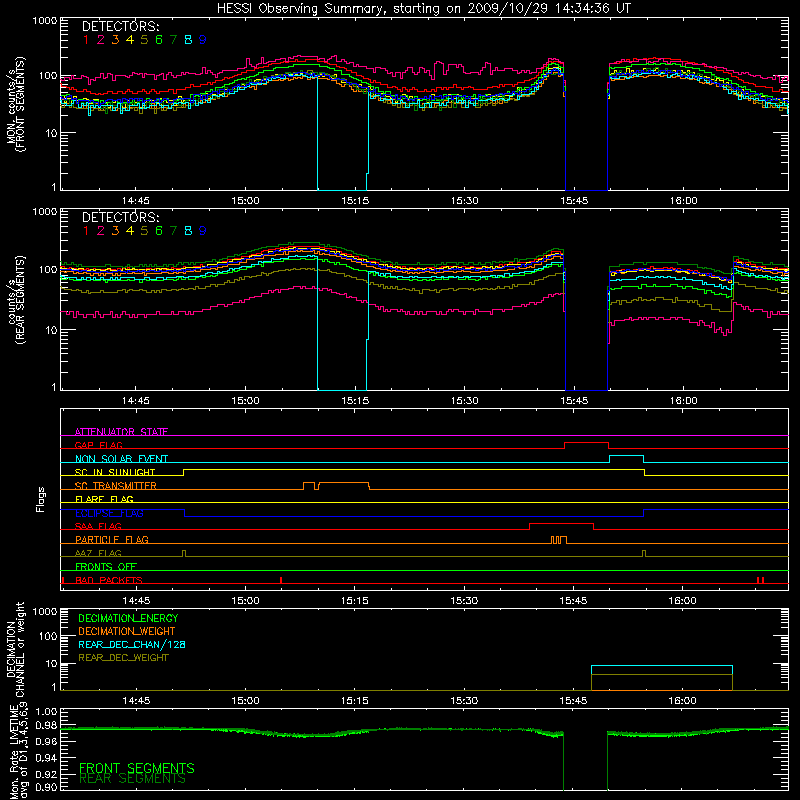
Task: Click 15:45 tick label under rear segments plot
Action: pos(574,401)
